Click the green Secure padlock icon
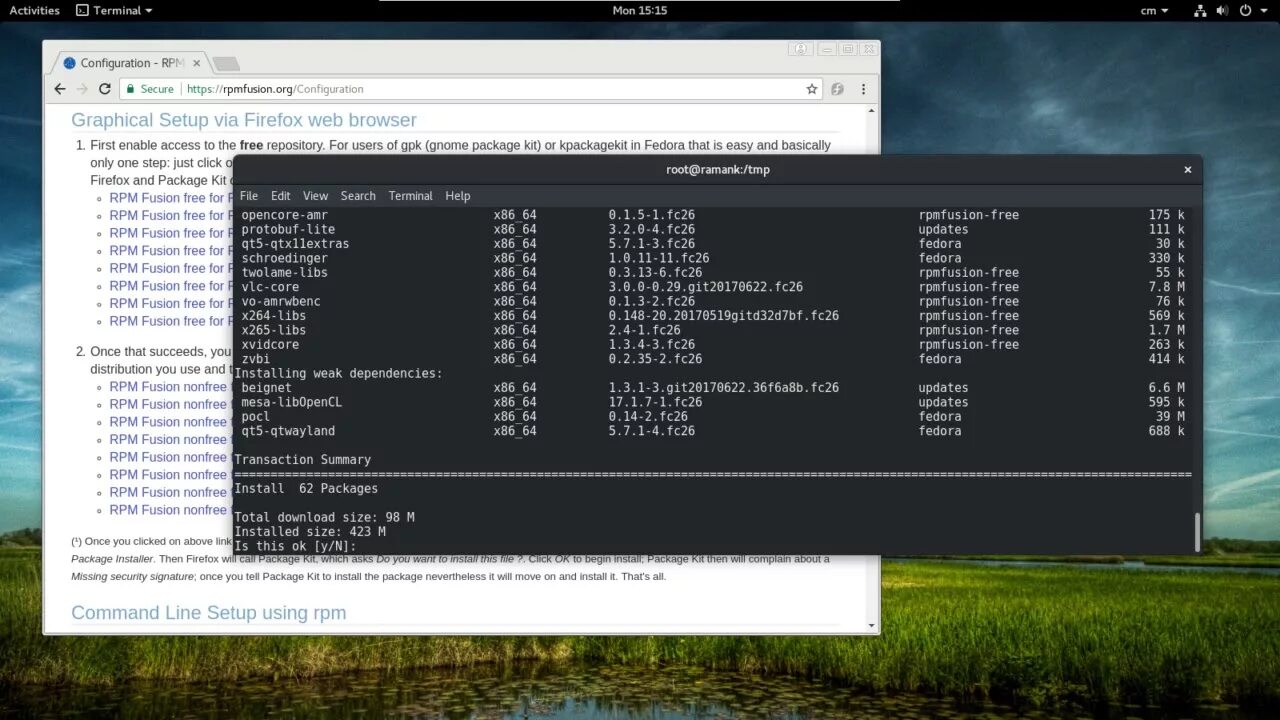This screenshot has width=1280, height=720. click(x=129, y=89)
